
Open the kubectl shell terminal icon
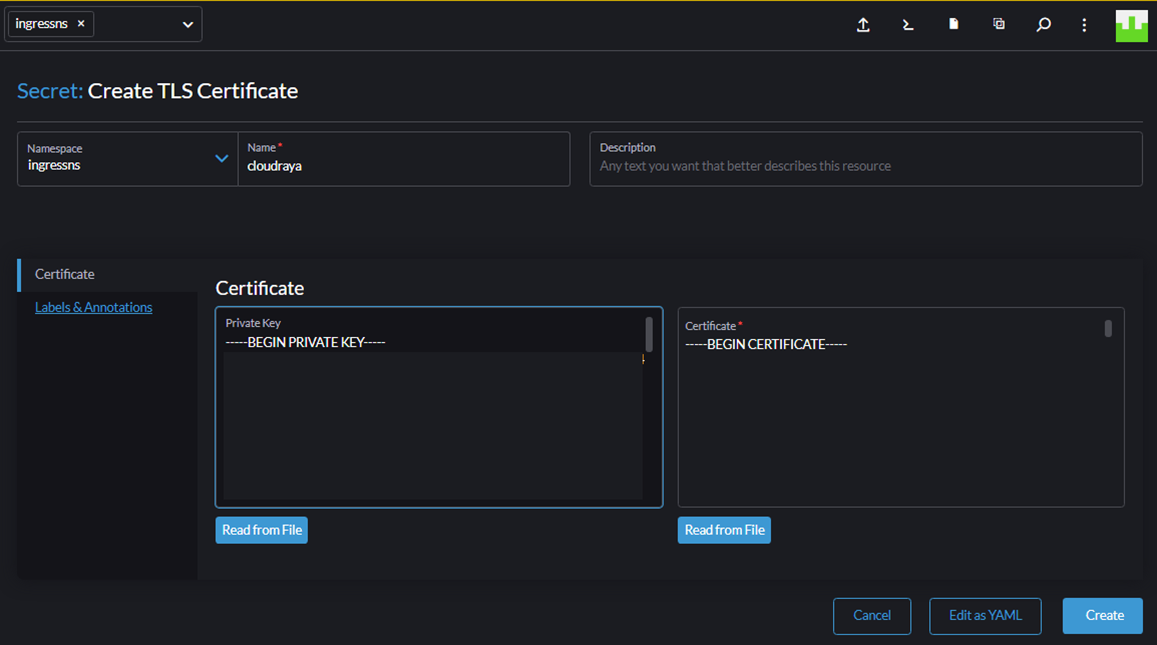[908, 25]
